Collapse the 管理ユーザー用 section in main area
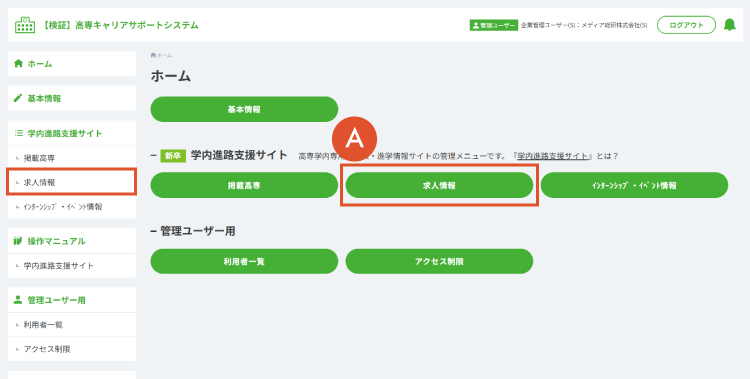 (x=154, y=231)
